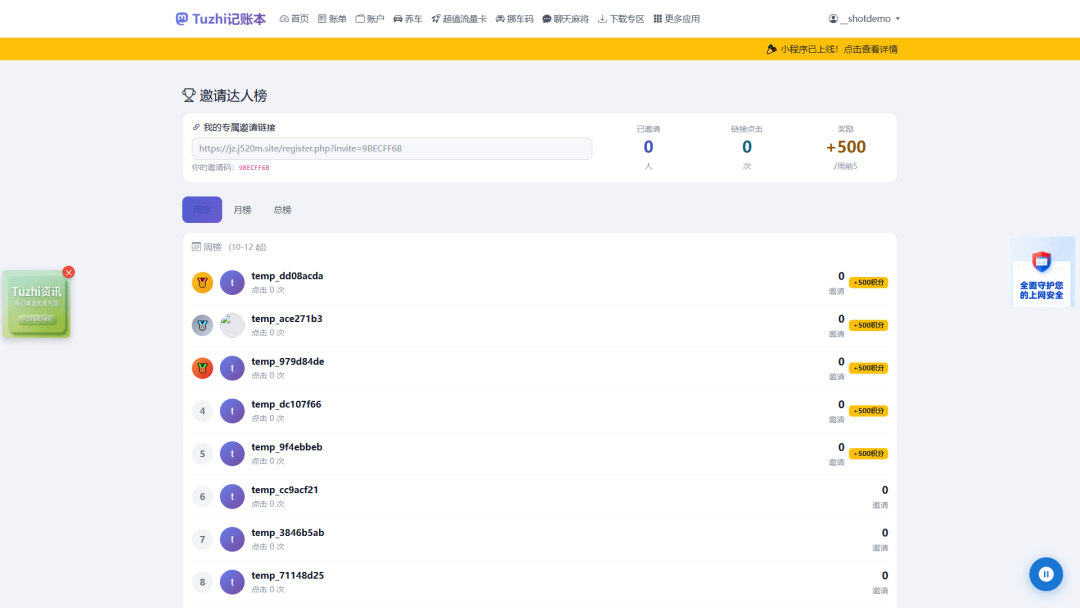
Task: Click the avatar of temp_dd08acda
Action: pyautogui.click(x=232, y=282)
